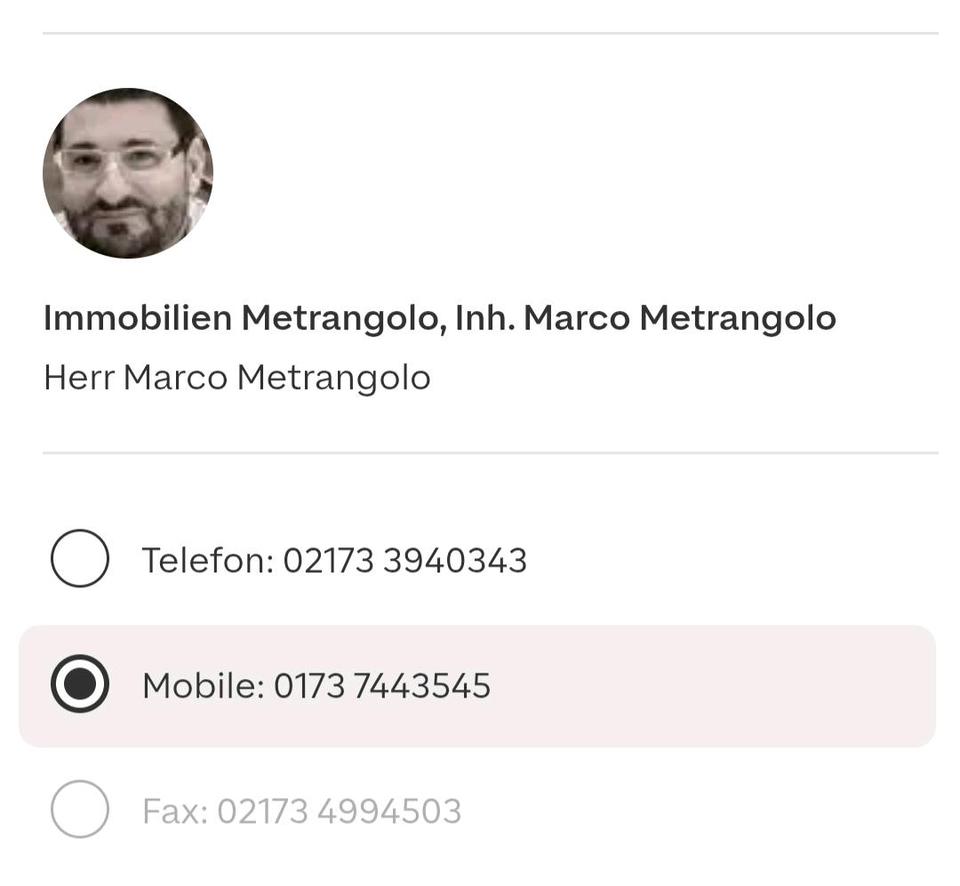Click the filled dot inside Mobile radio
The image size is (960, 886).
click(80, 685)
